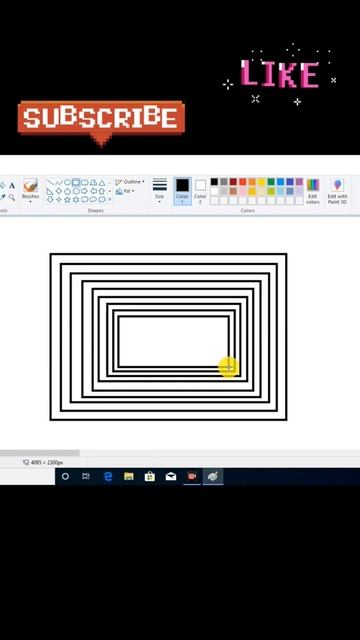The width and height of the screenshot is (360, 640).
Task: Open File Explorer from taskbar
Action: pos(129,476)
